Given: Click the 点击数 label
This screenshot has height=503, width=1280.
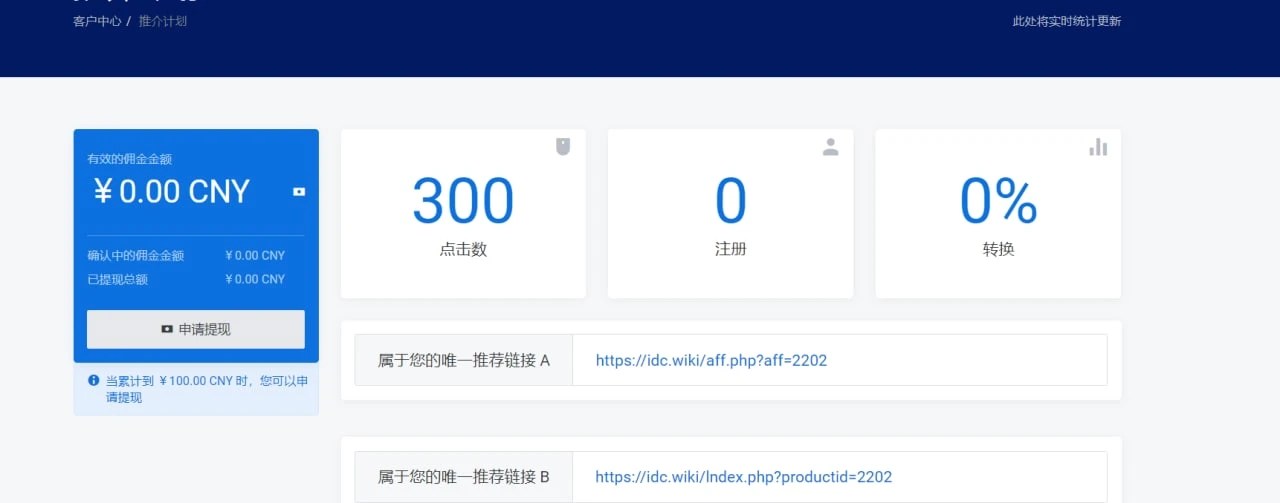Looking at the screenshot, I should (x=463, y=250).
